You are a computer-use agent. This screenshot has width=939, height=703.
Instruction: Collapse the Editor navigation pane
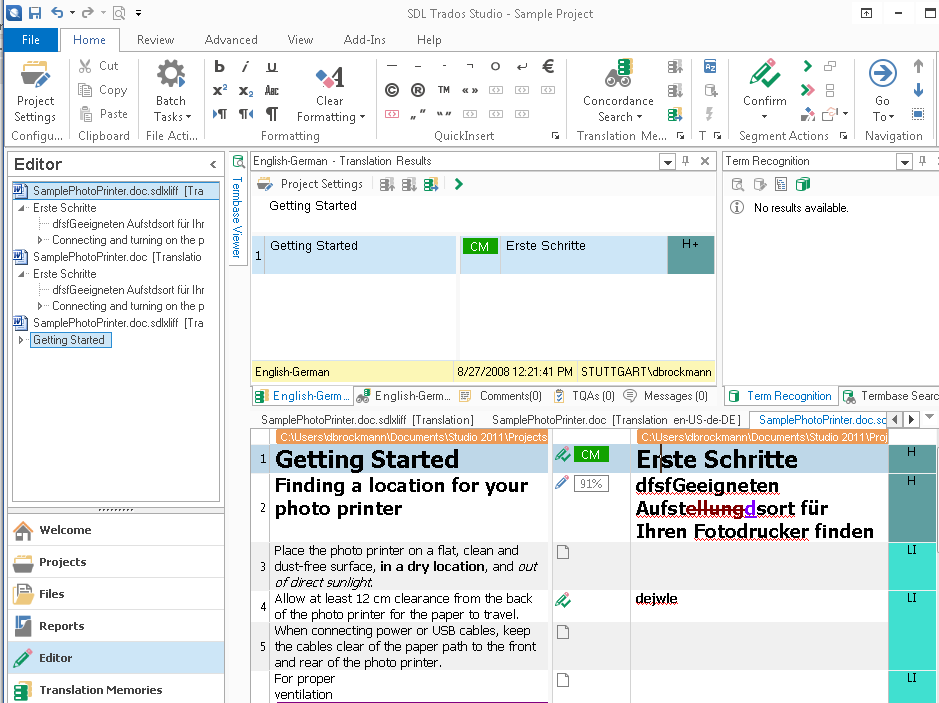coord(213,164)
